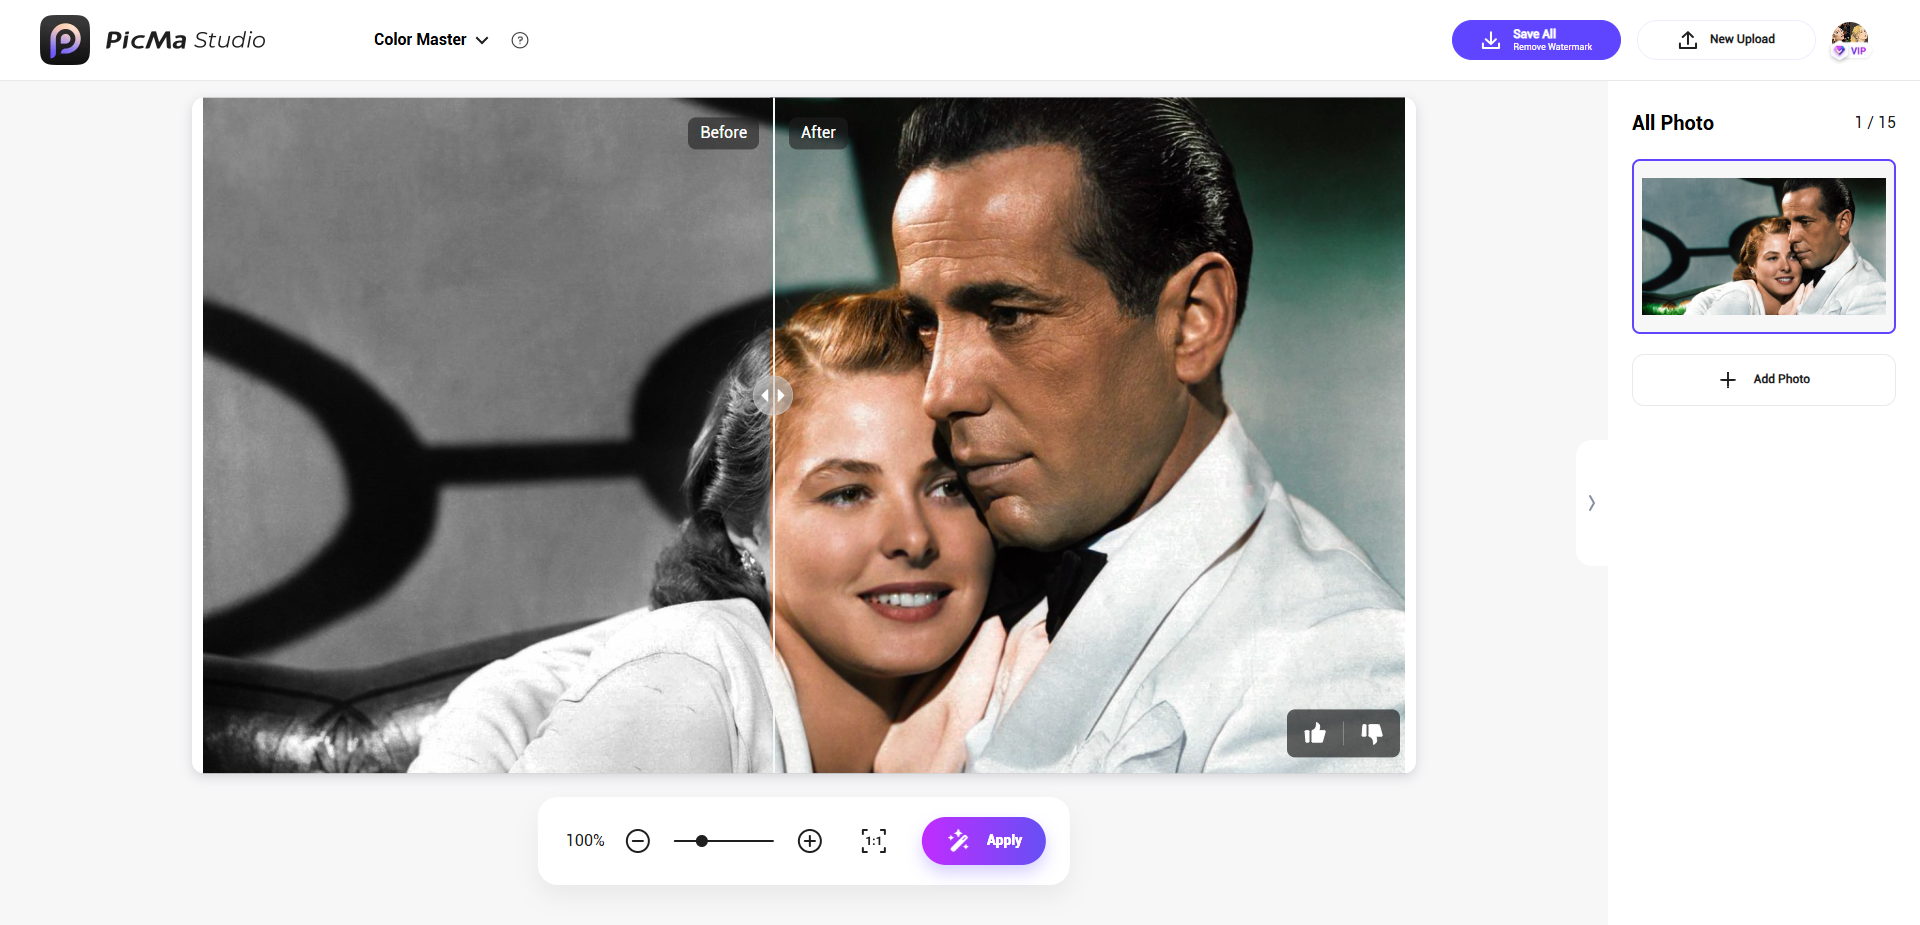
Task: Open the VIP user avatar menu
Action: point(1850,40)
